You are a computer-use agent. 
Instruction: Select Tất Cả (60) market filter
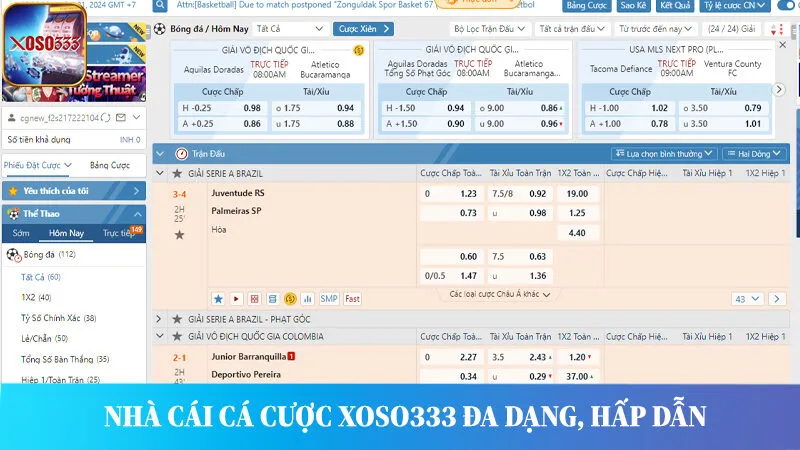click(x=41, y=277)
